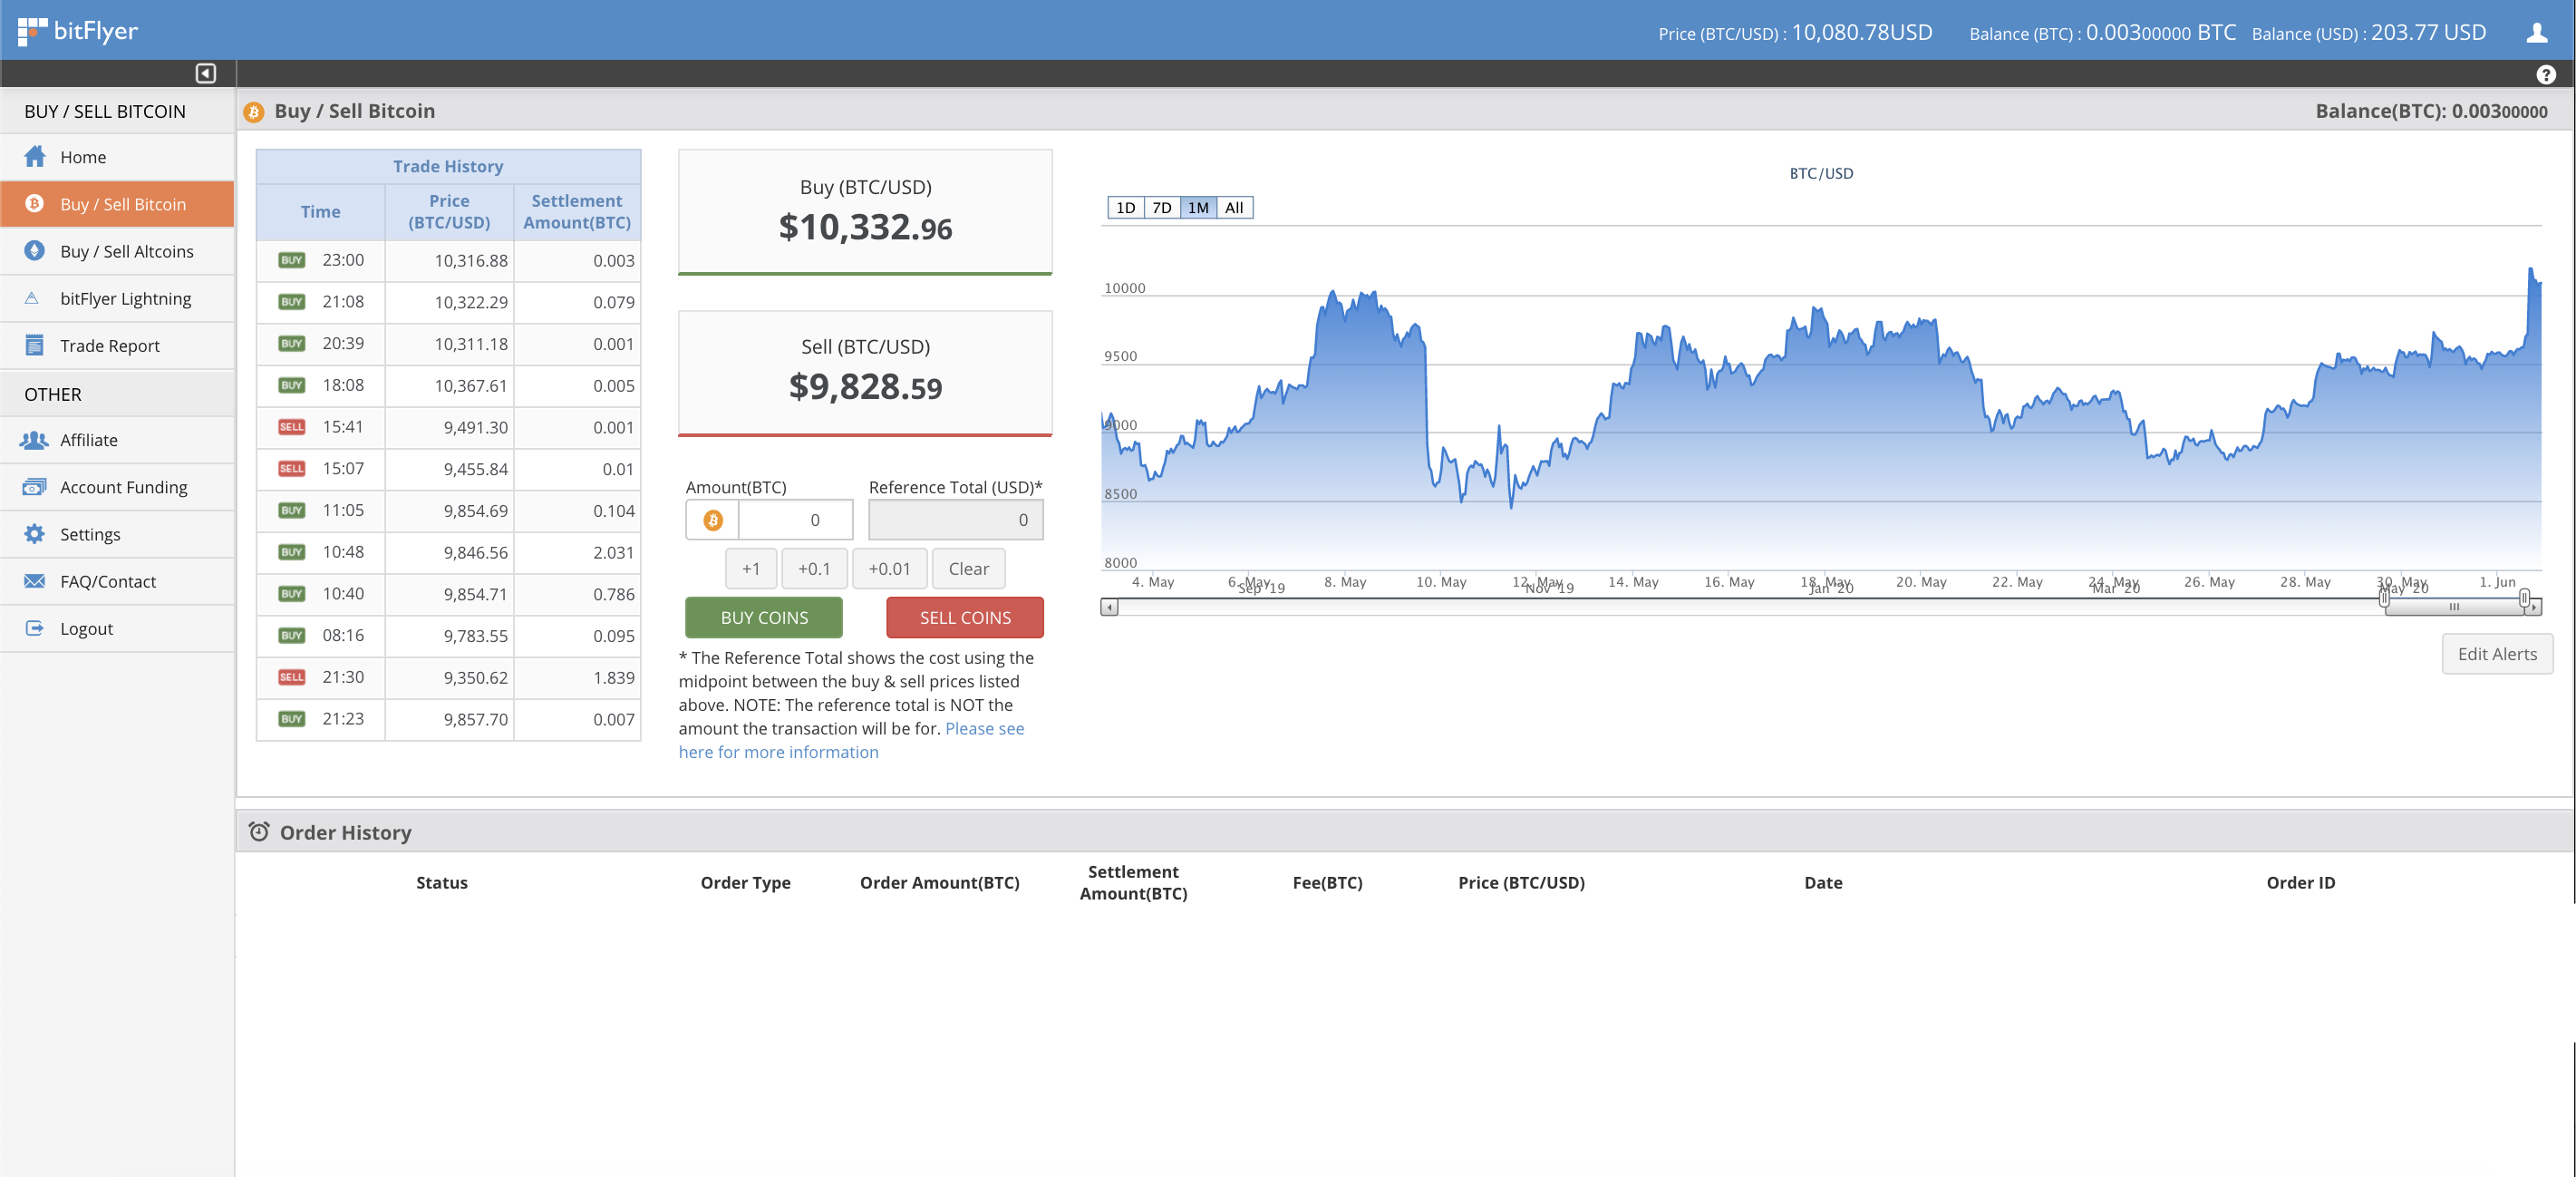Viewport: 2576px width, 1177px height.
Task: Click the Order History clock icon
Action: pos(259,832)
